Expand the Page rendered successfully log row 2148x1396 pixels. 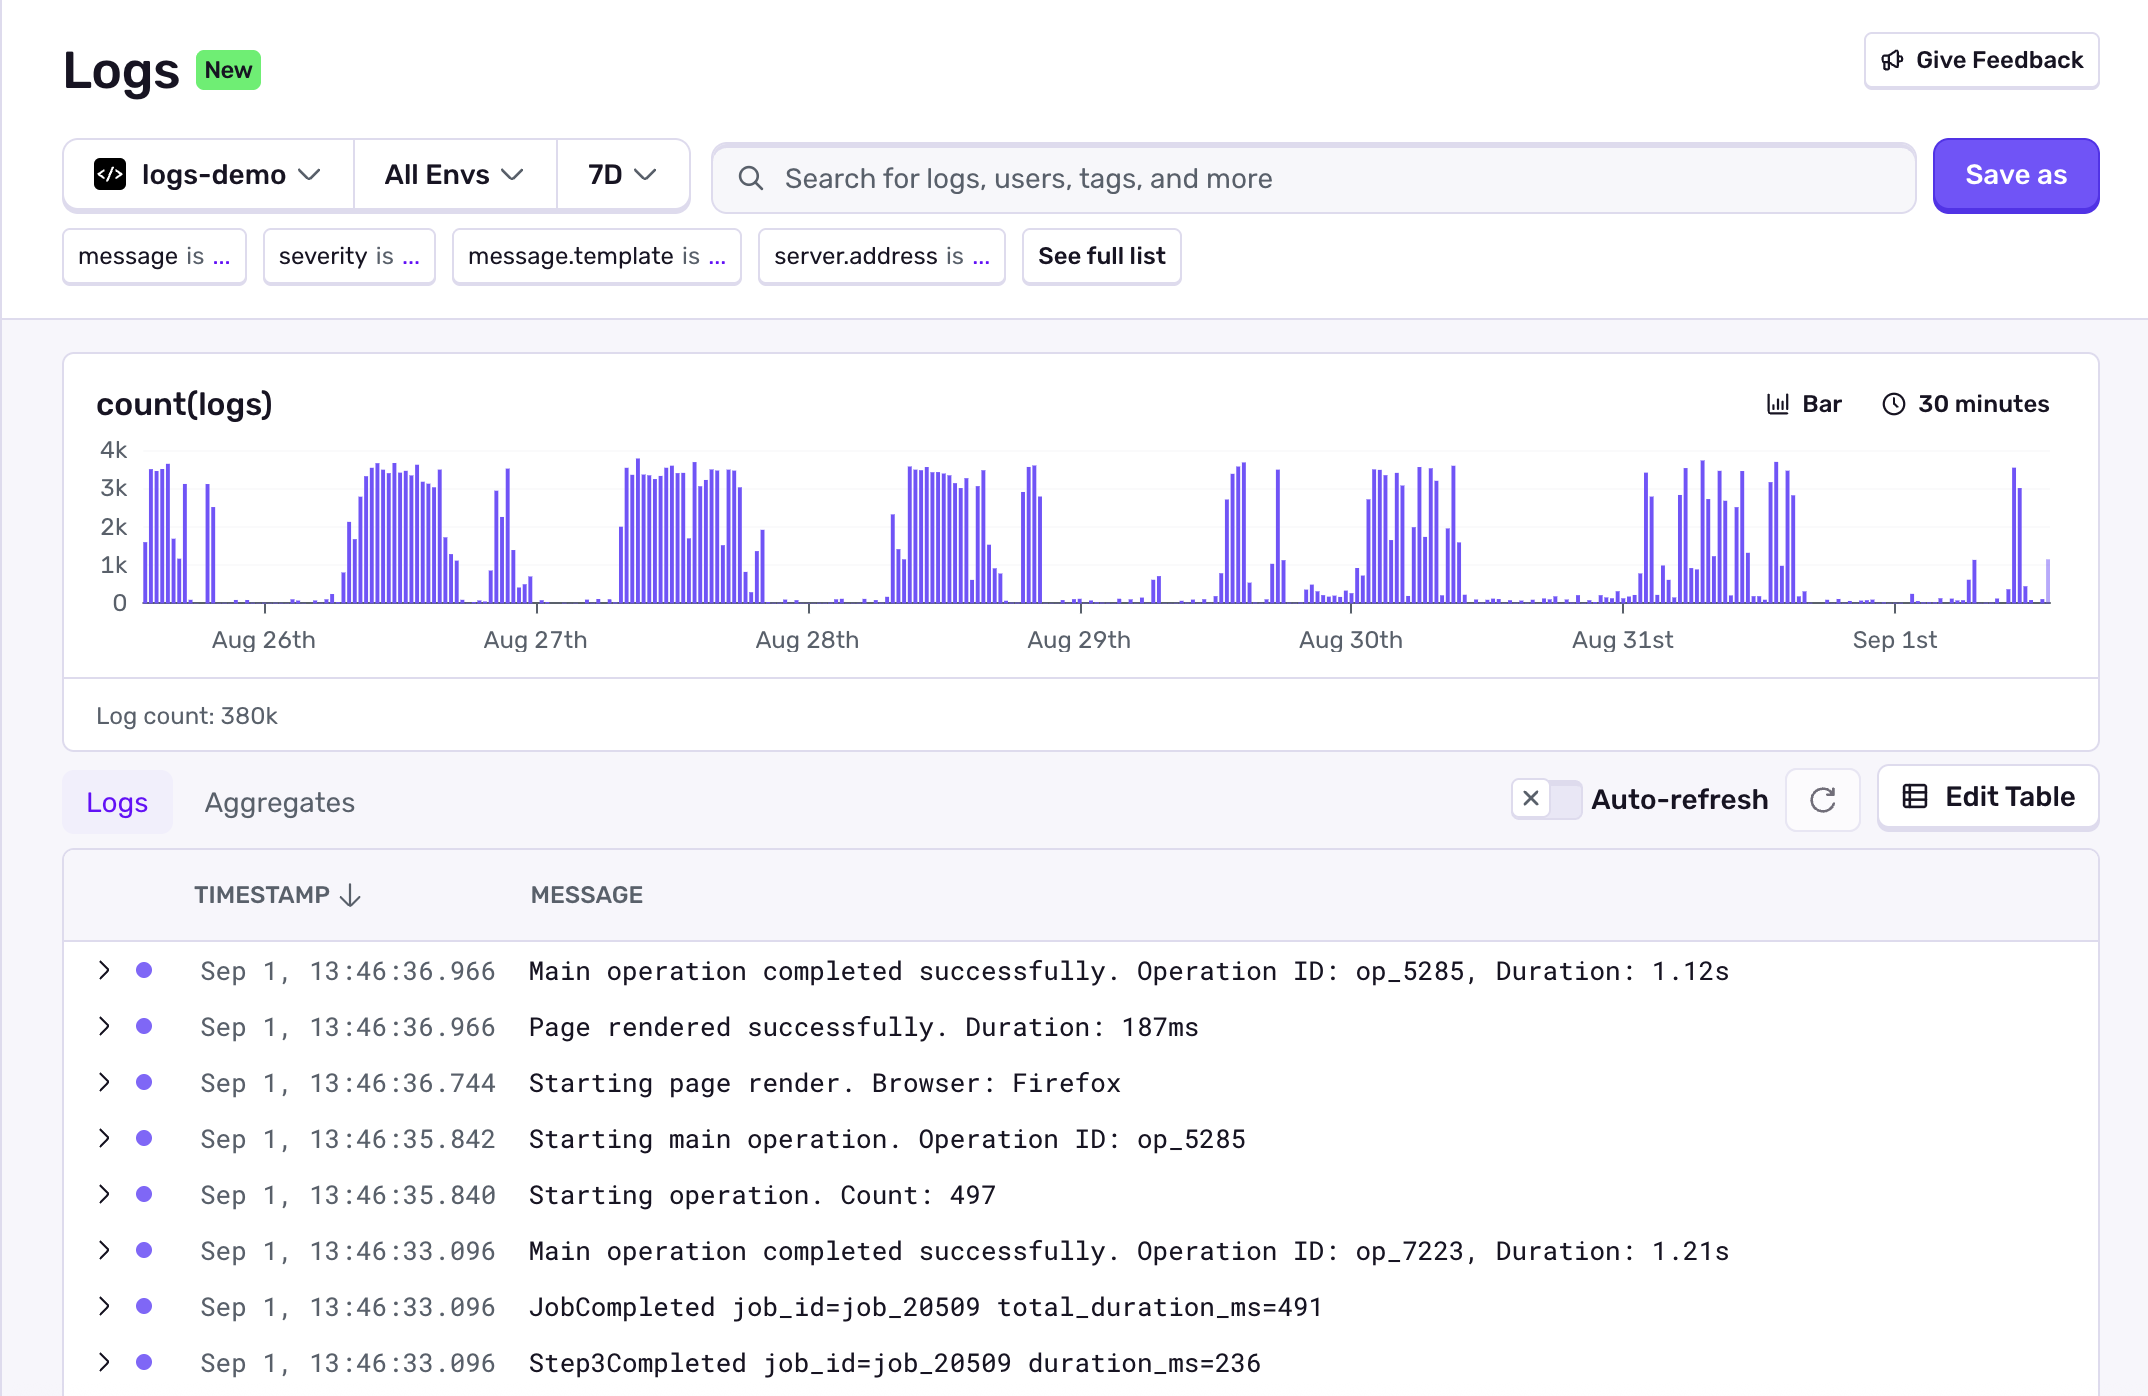point(104,1026)
